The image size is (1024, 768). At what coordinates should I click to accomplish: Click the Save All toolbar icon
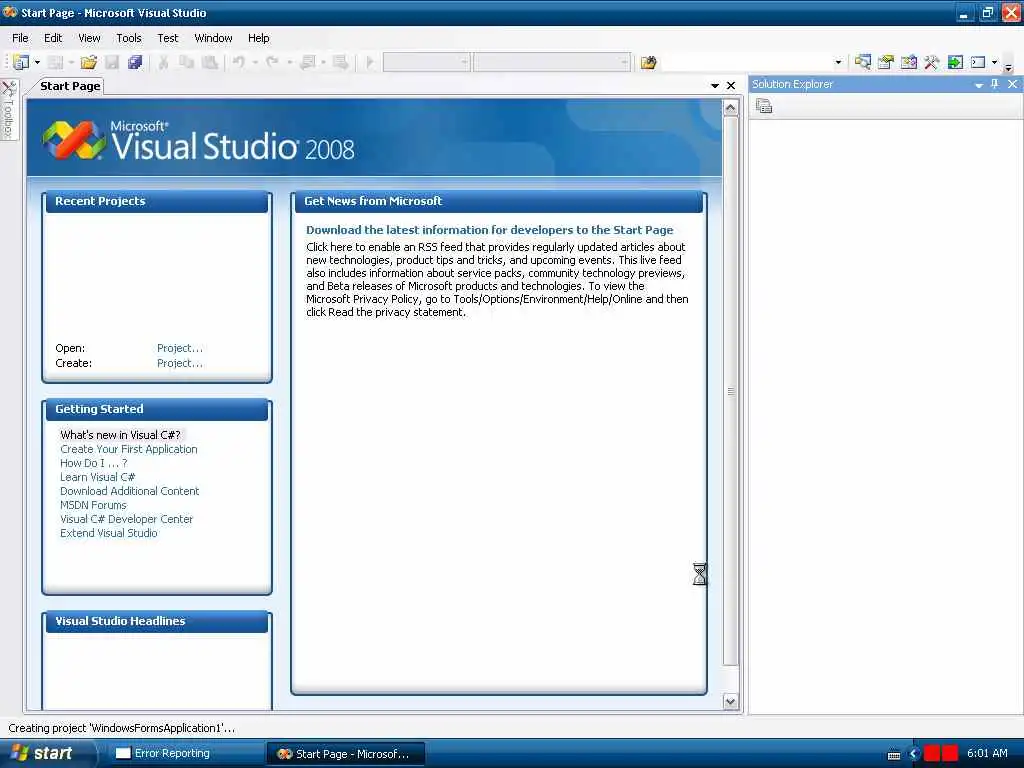coord(135,63)
